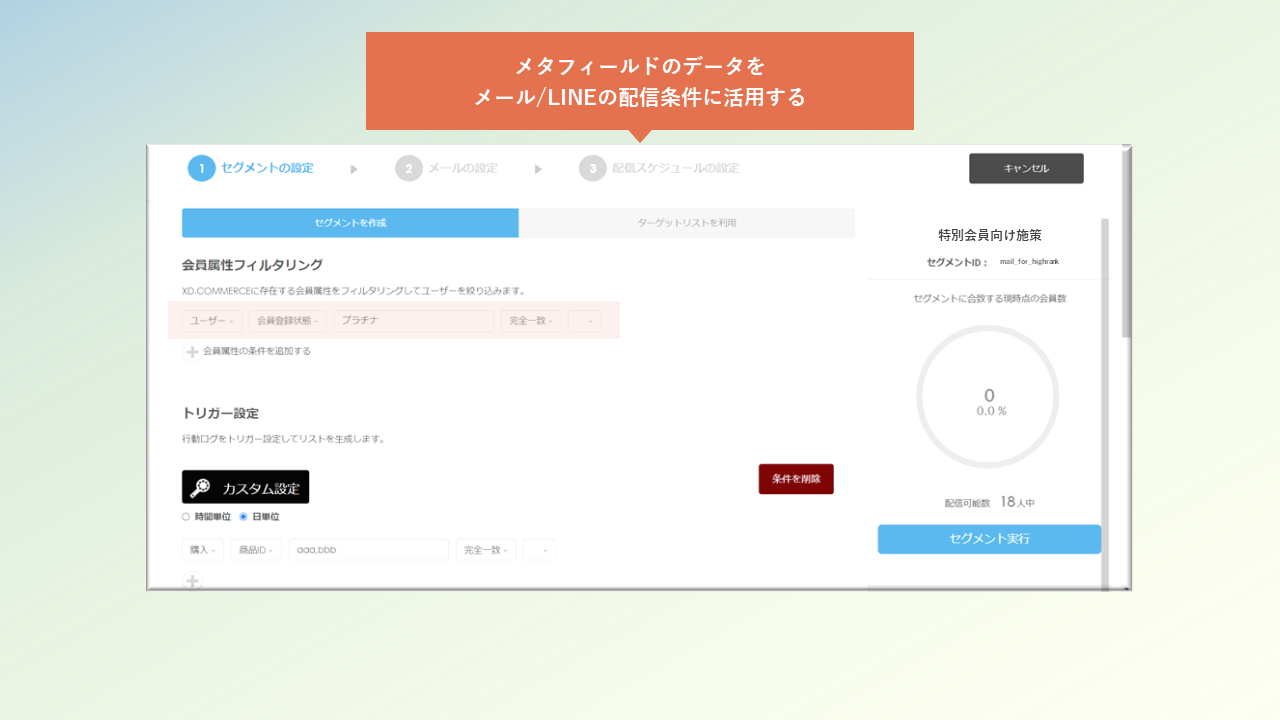The height and width of the screenshot is (720, 1280).
Task: Open the empty dropdown at end of trigger row
Action: click(x=539, y=550)
